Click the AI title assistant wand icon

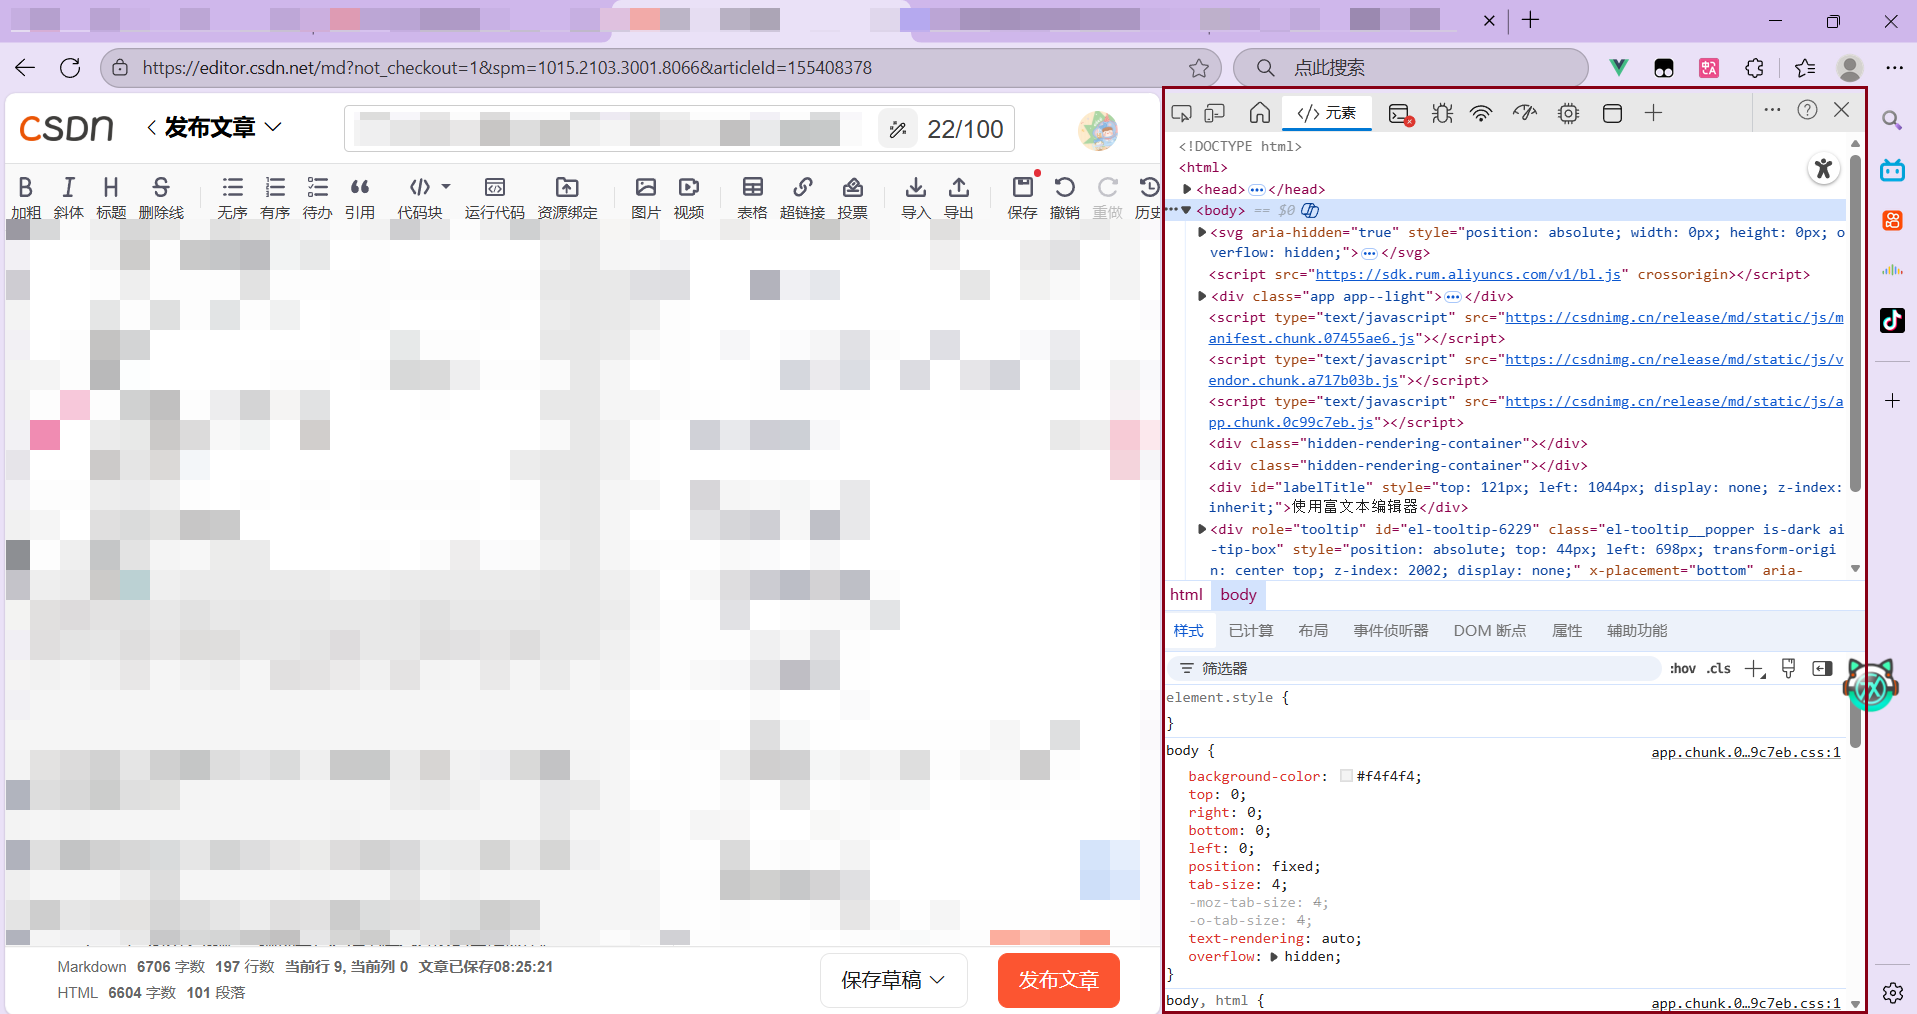[898, 129]
